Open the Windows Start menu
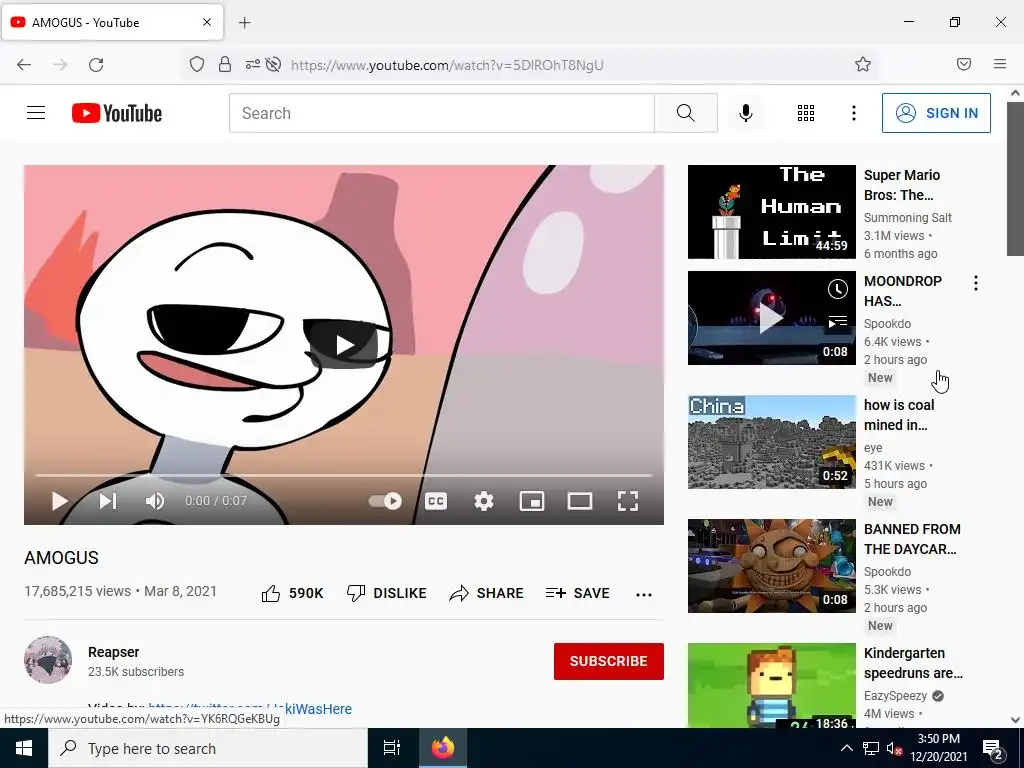This screenshot has width=1024, height=768. (x=24, y=748)
